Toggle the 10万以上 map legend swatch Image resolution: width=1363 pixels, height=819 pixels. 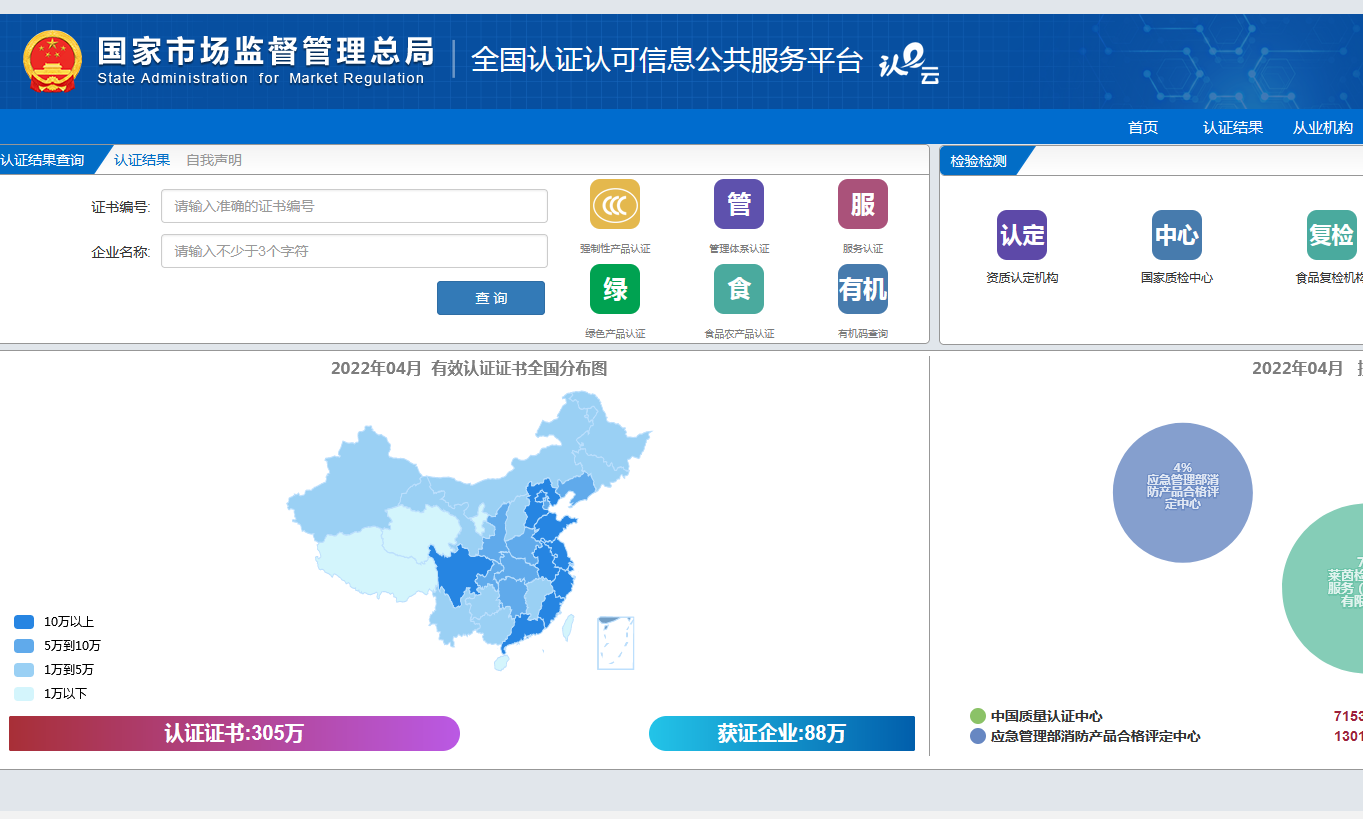[24, 622]
